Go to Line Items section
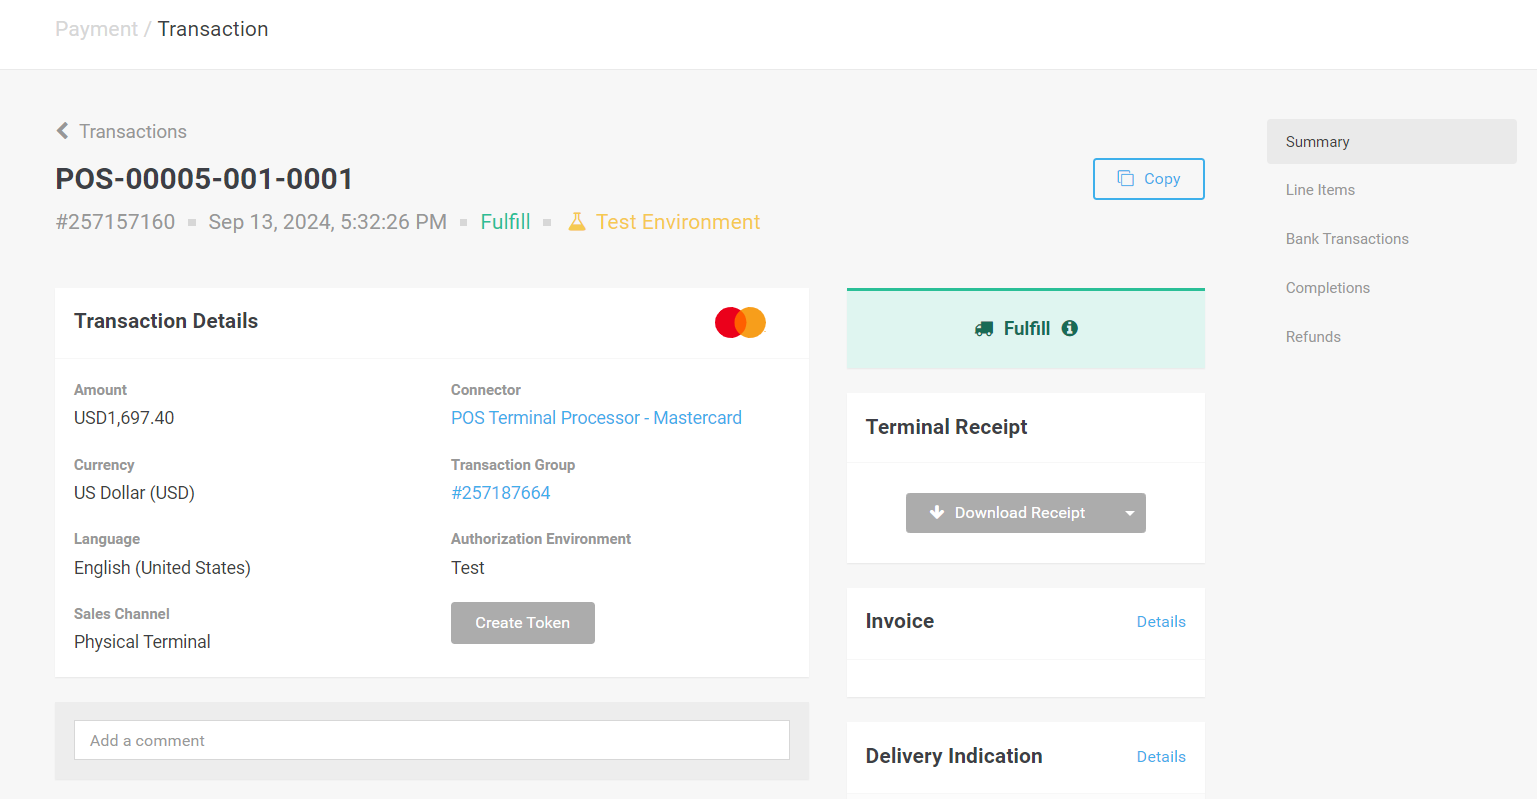This screenshot has width=1537, height=799. 1320,190
